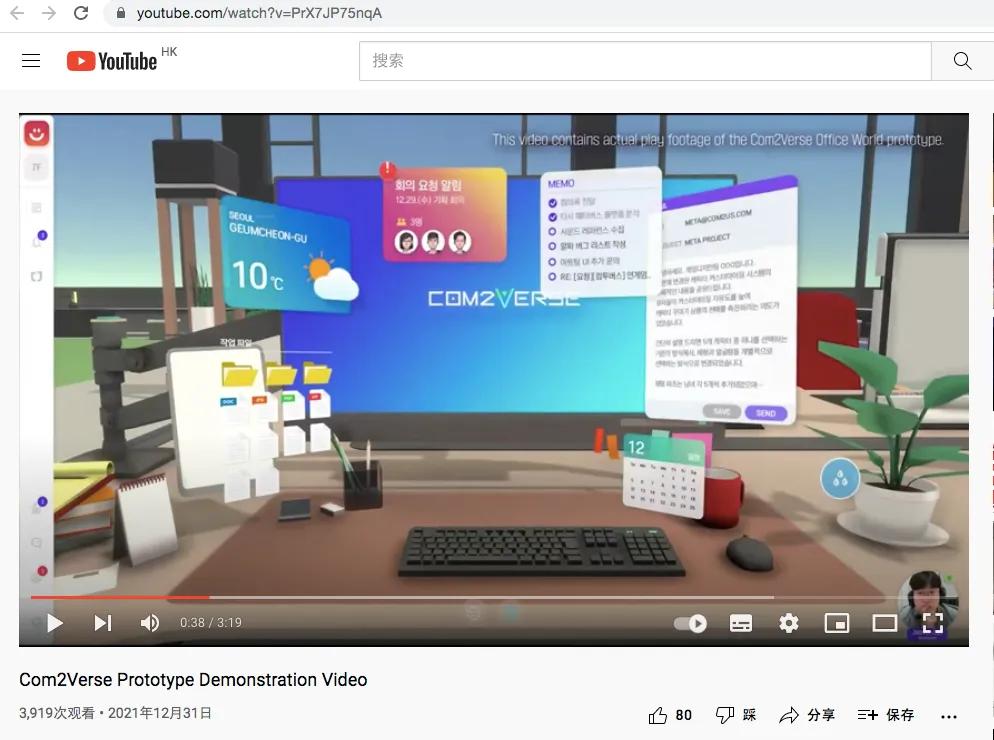Screen dimensions: 994x740
Task: Click the video title text
Action: pyautogui.click(x=193, y=680)
